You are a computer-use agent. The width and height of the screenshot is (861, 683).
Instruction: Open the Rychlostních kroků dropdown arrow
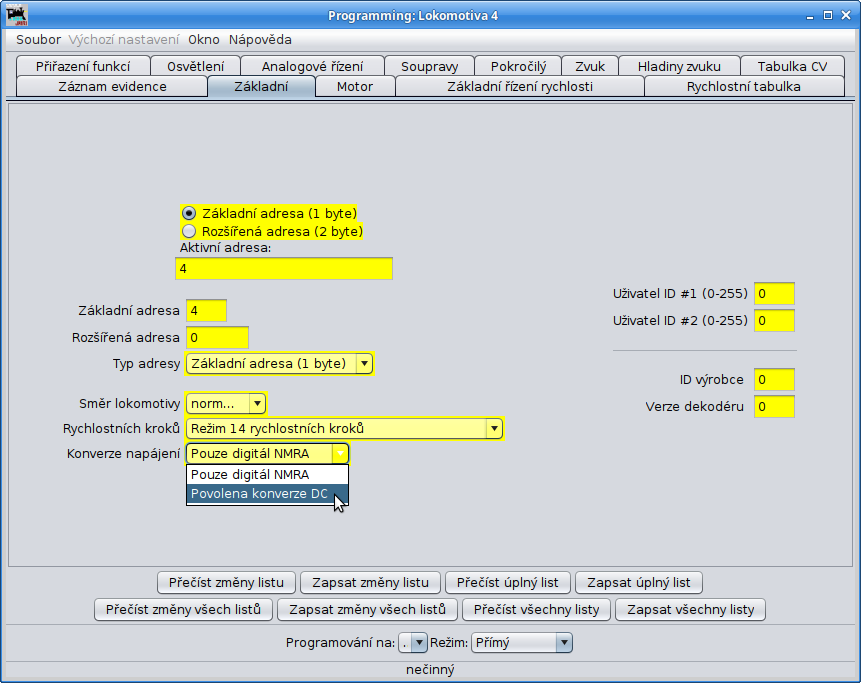494,429
